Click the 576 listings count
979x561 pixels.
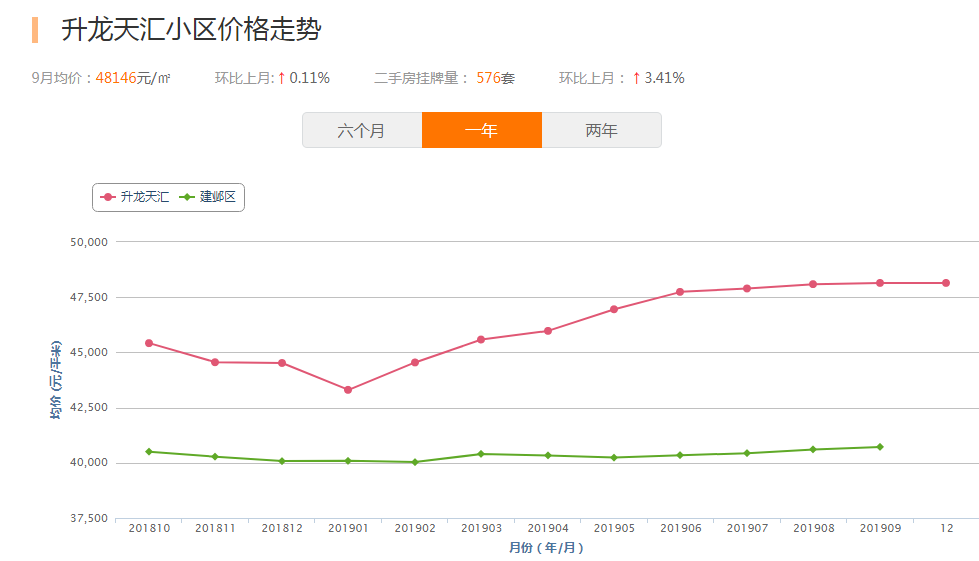(x=488, y=78)
